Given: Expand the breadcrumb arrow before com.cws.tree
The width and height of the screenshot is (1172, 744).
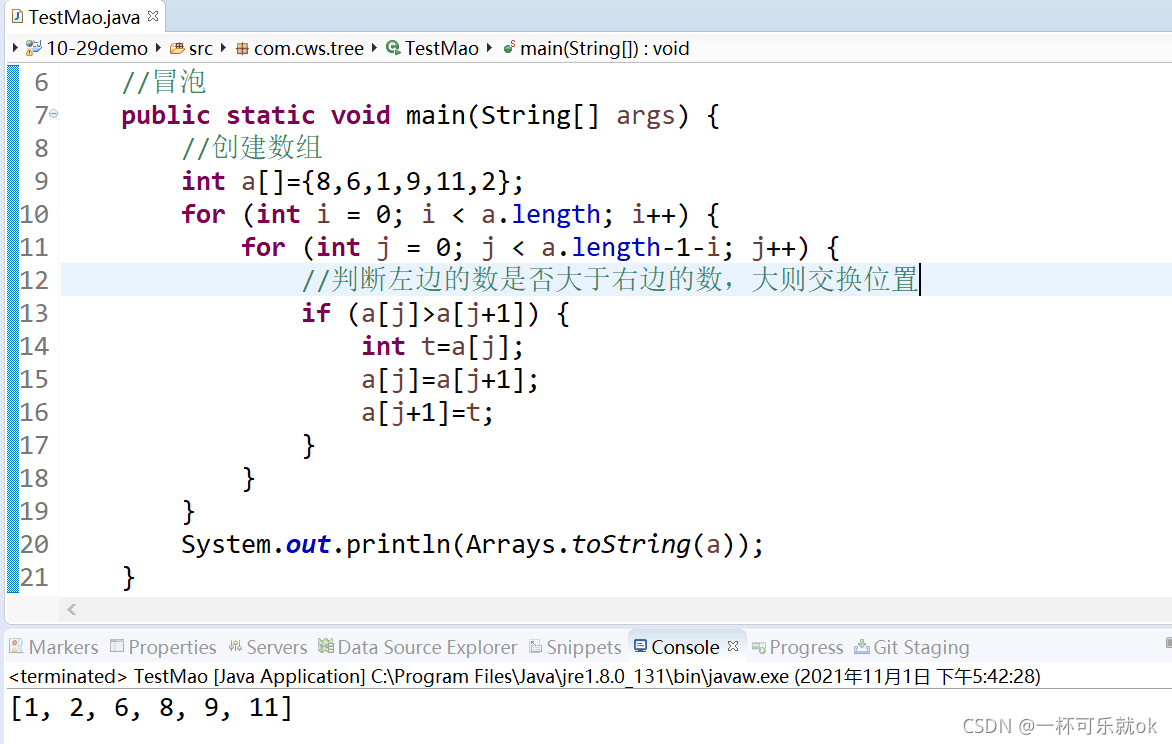Looking at the screenshot, I should (x=223, y=48).
